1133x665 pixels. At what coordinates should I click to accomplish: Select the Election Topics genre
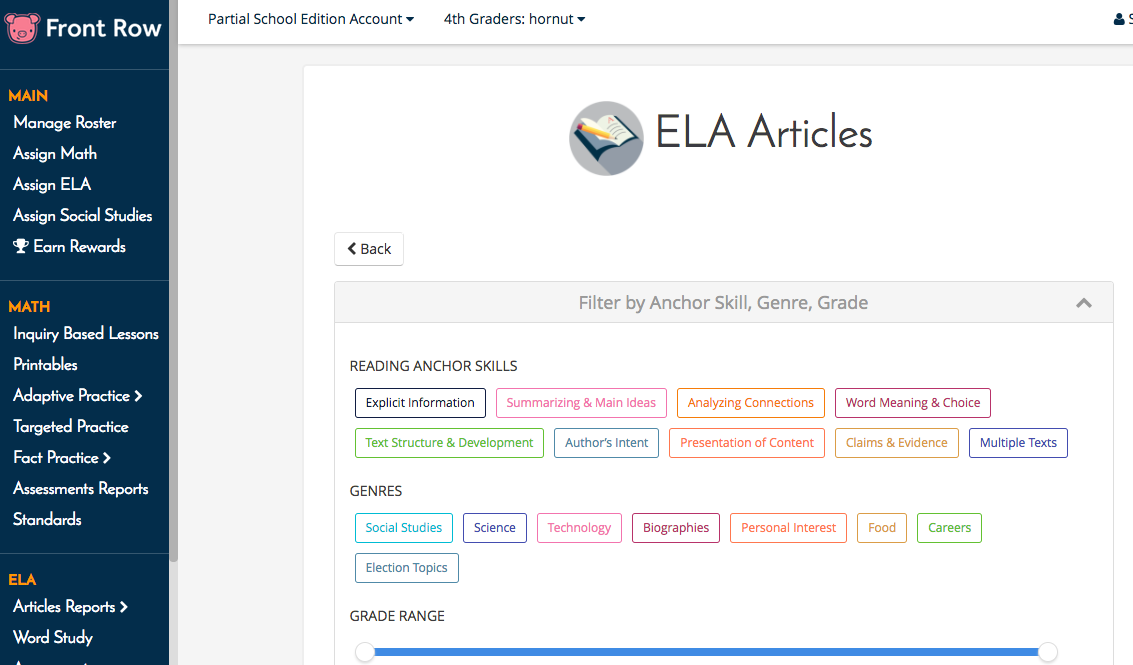coord(406,568)
